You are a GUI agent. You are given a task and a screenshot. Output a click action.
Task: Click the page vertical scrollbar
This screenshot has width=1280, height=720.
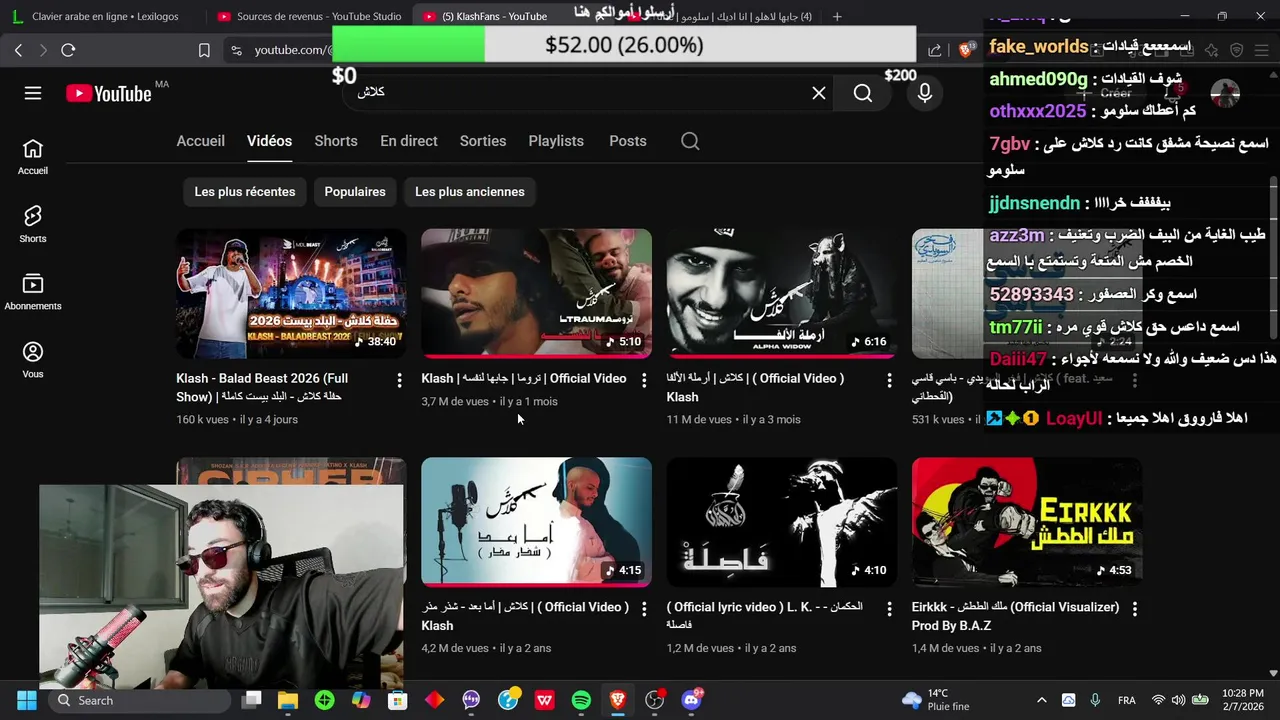(x=1273, y=258)
